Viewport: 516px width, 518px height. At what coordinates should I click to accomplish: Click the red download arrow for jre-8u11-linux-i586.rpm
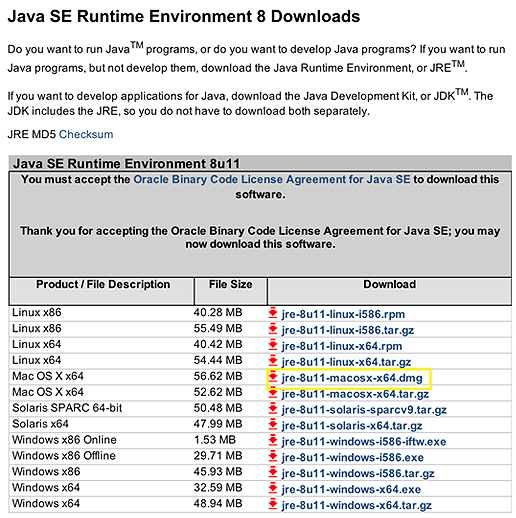pos(273,313)
